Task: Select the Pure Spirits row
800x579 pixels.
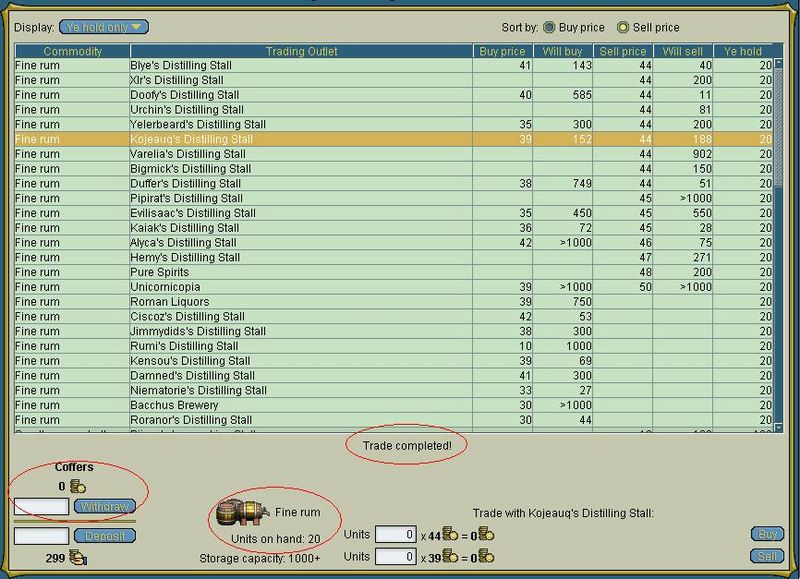Action: 394,272
